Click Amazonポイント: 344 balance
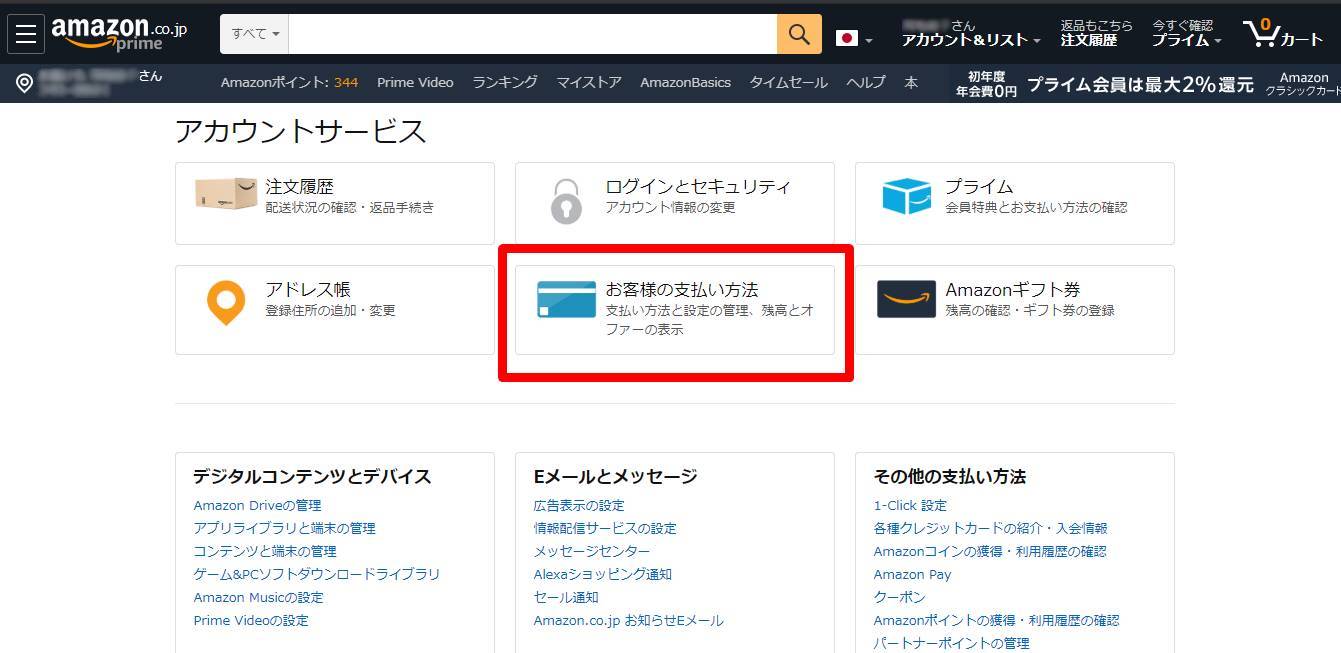Viewport: 1341px width, 653px height. (x=289, y=83)
